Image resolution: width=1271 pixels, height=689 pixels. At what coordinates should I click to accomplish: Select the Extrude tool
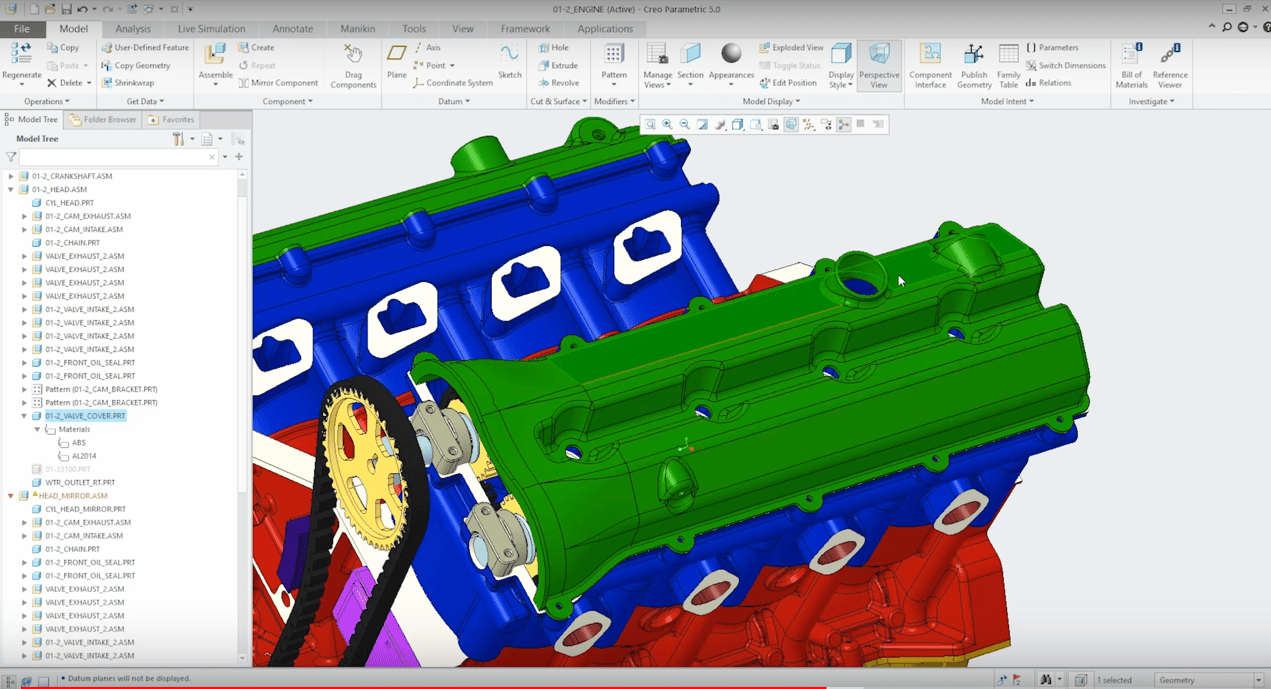(x=560, y=65)
